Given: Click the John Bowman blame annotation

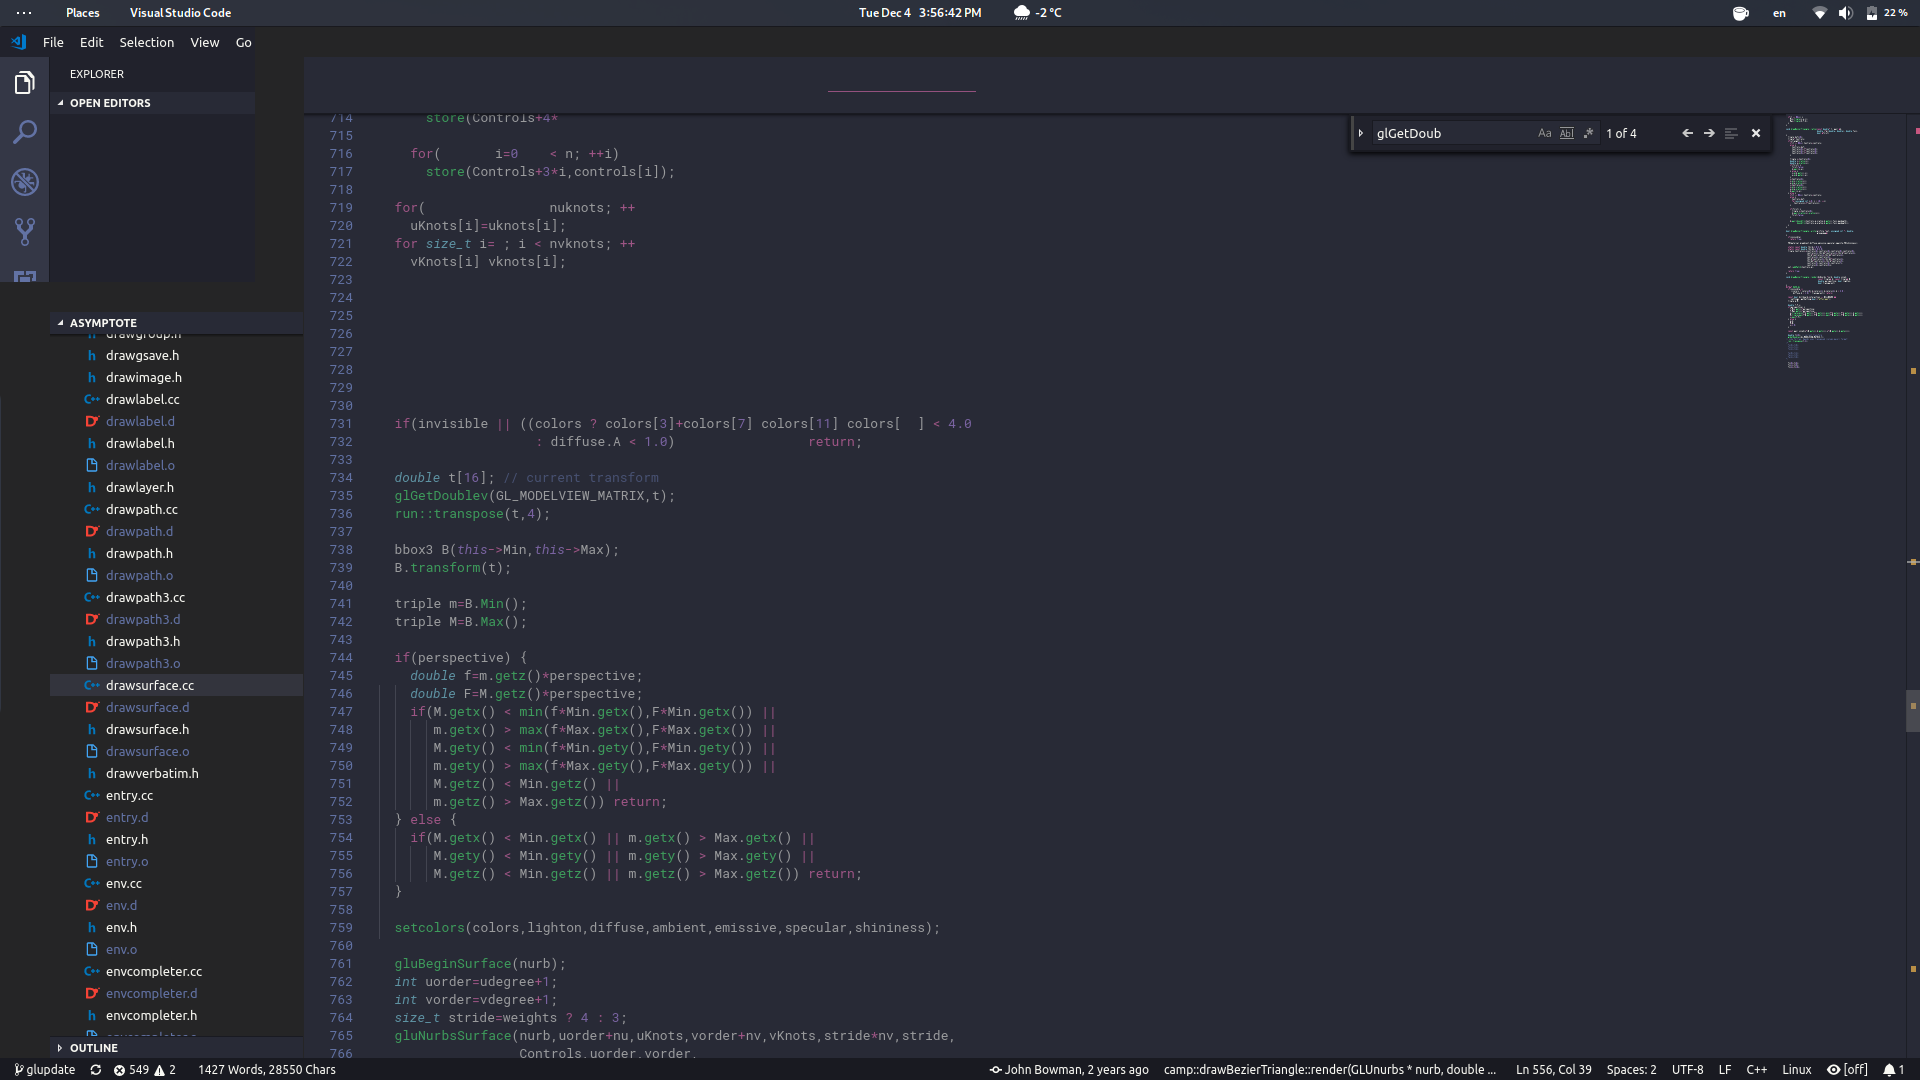Looking at the screenshot, I should (1069, 1069).
